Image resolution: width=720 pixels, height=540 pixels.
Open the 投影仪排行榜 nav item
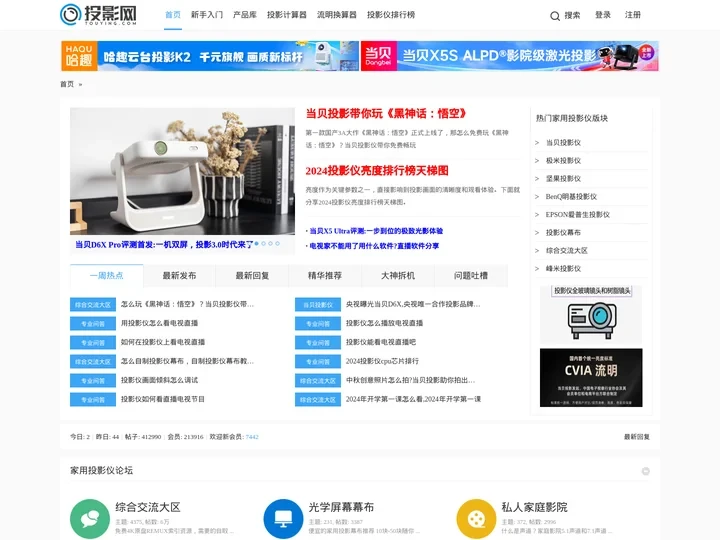pos(391,15)
